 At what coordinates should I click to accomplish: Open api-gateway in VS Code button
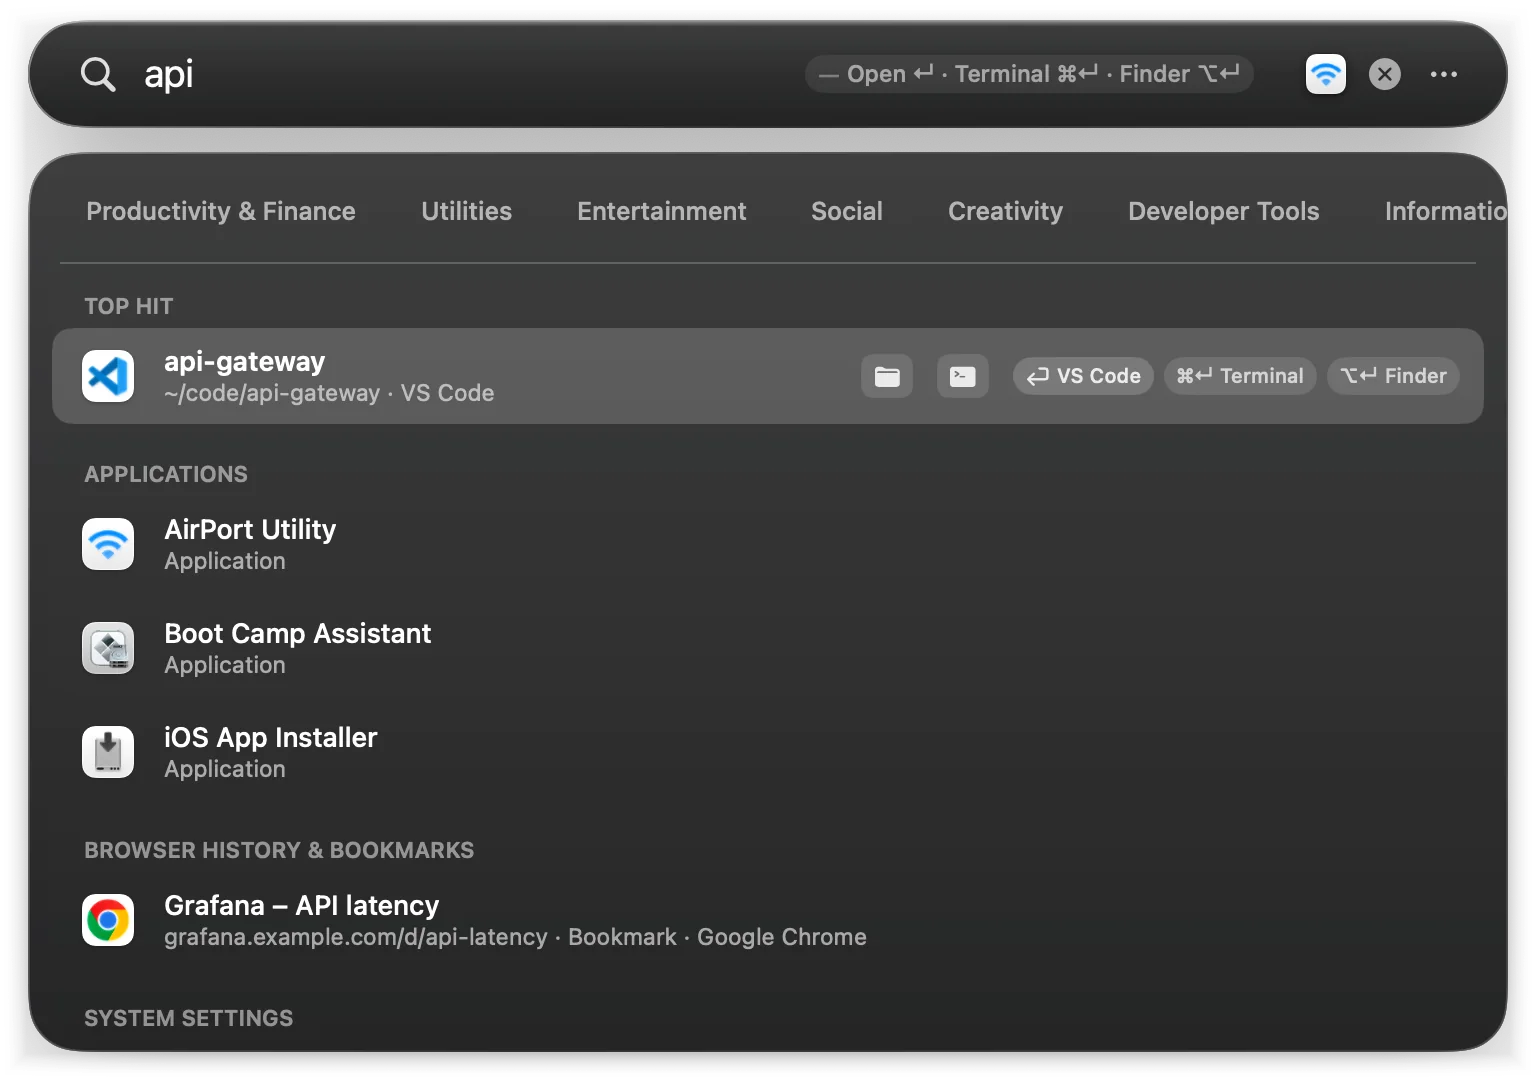1083,376
